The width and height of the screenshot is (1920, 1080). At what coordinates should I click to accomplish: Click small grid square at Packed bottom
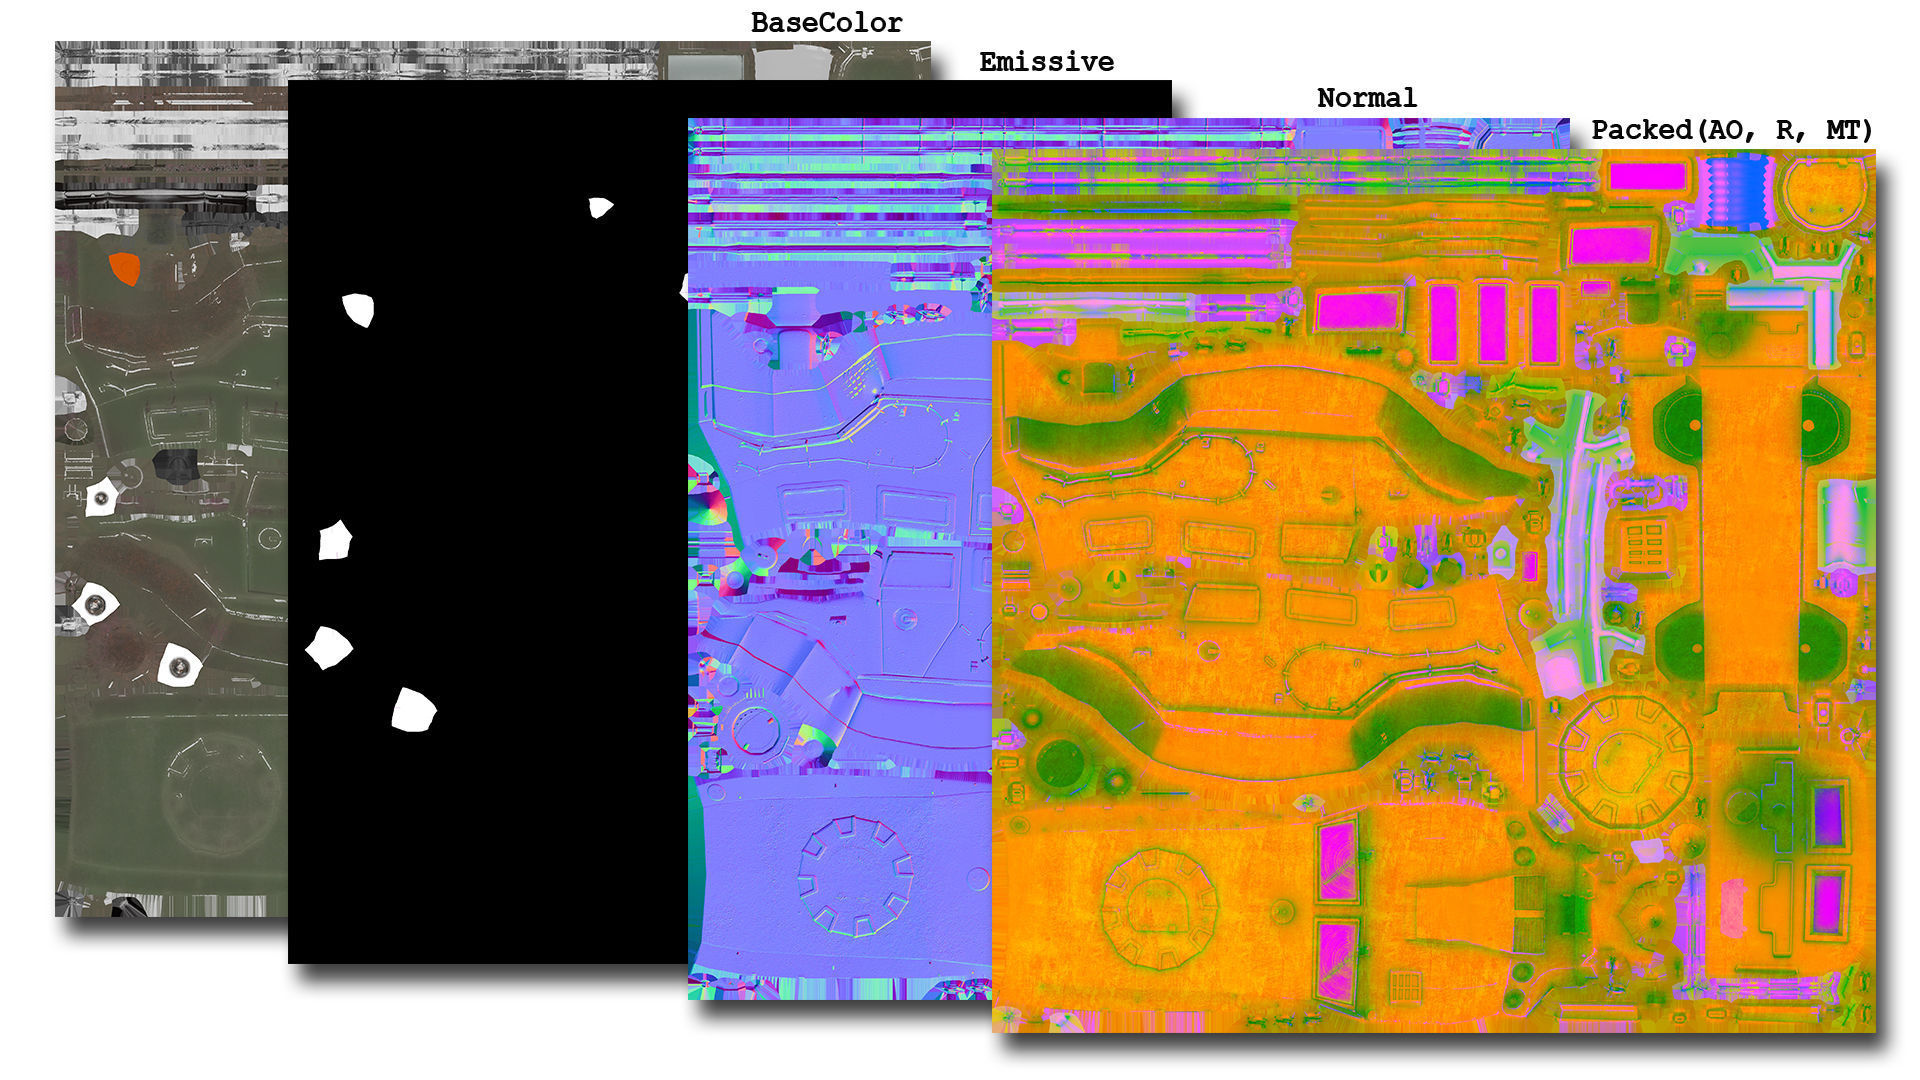[x=1405, y=985]
